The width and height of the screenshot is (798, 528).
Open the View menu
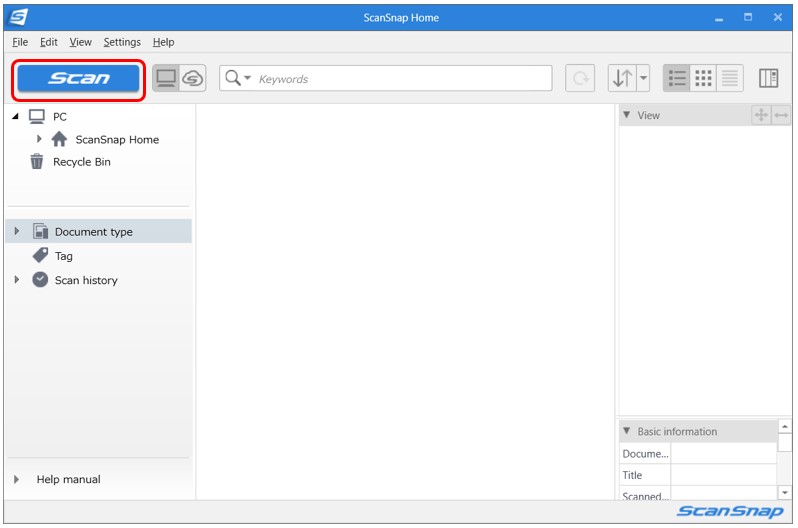(x=80, y=42)
